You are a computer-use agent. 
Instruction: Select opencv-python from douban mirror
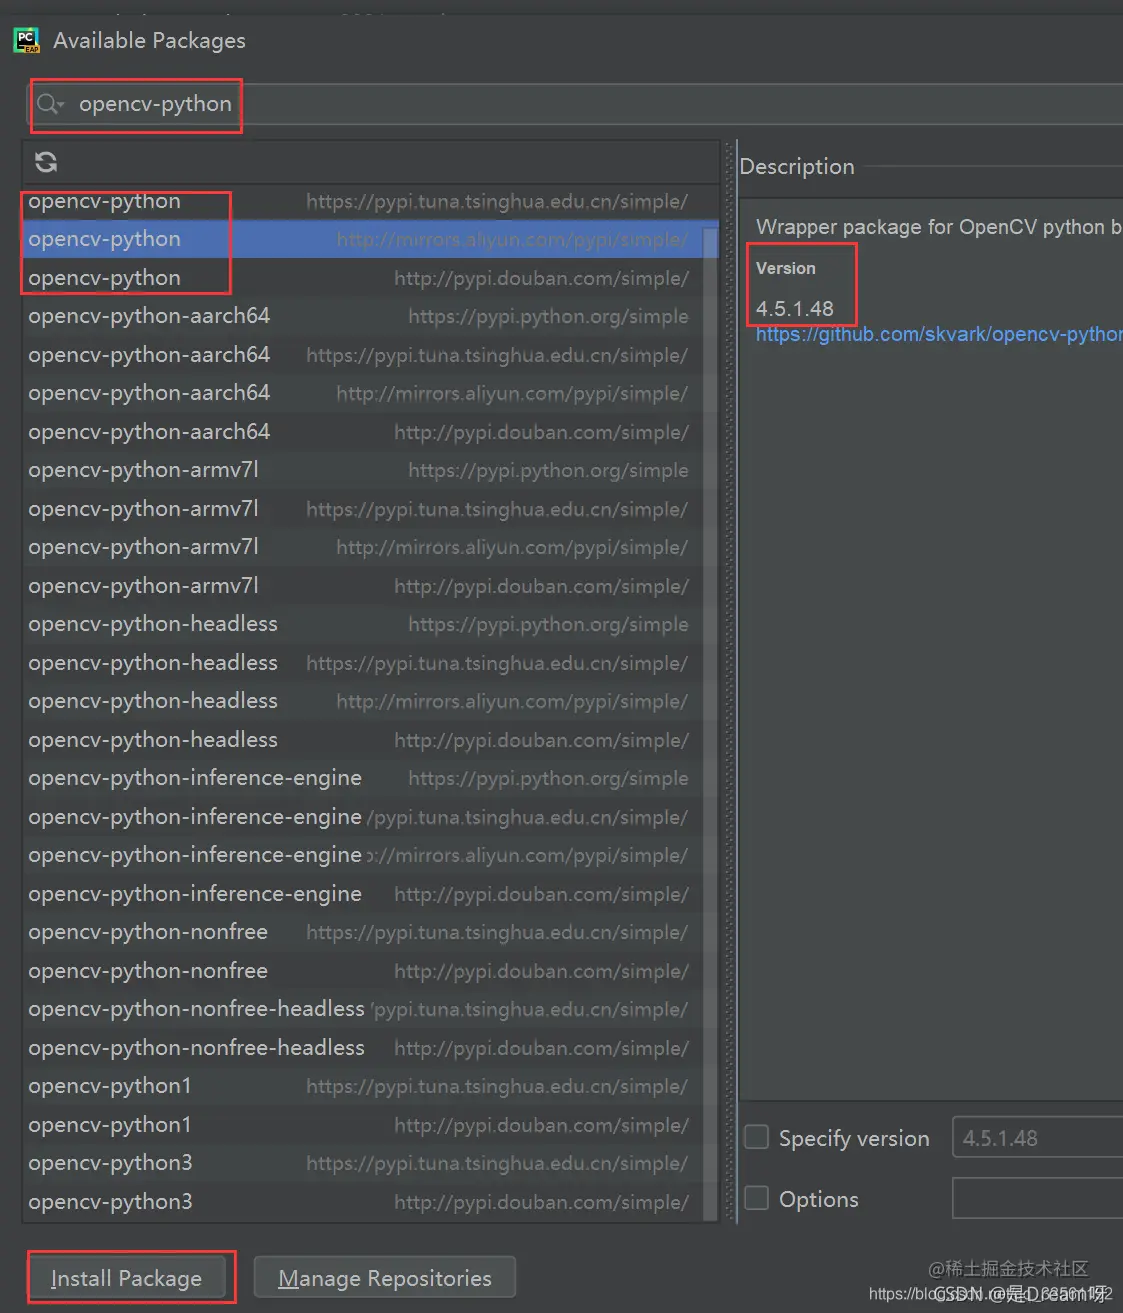[x=362, y=278]
